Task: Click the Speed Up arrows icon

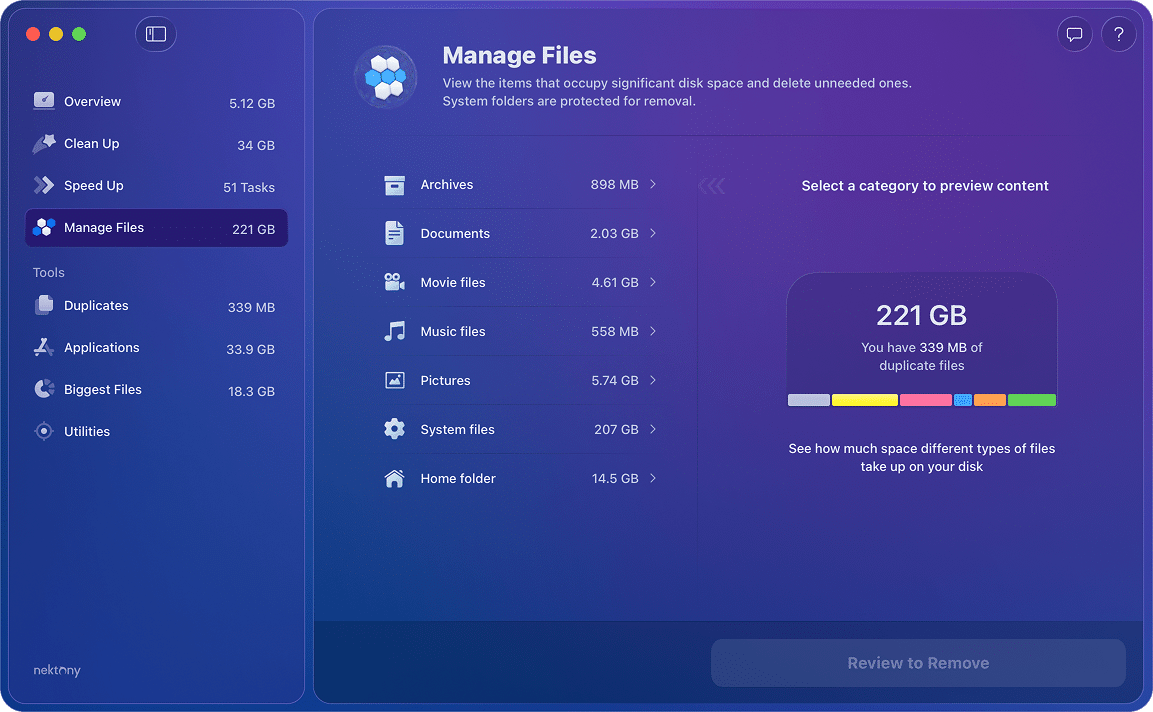Action: pos(44,185)
